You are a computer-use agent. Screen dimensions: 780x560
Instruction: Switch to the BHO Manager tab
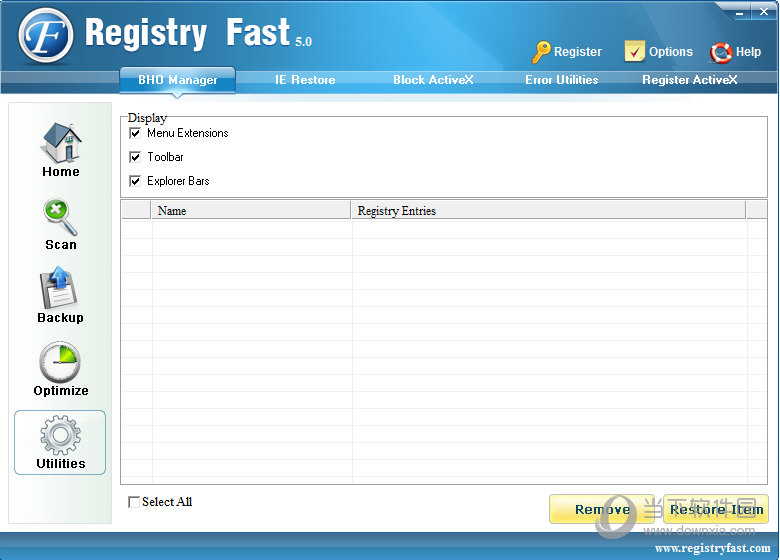178,80
